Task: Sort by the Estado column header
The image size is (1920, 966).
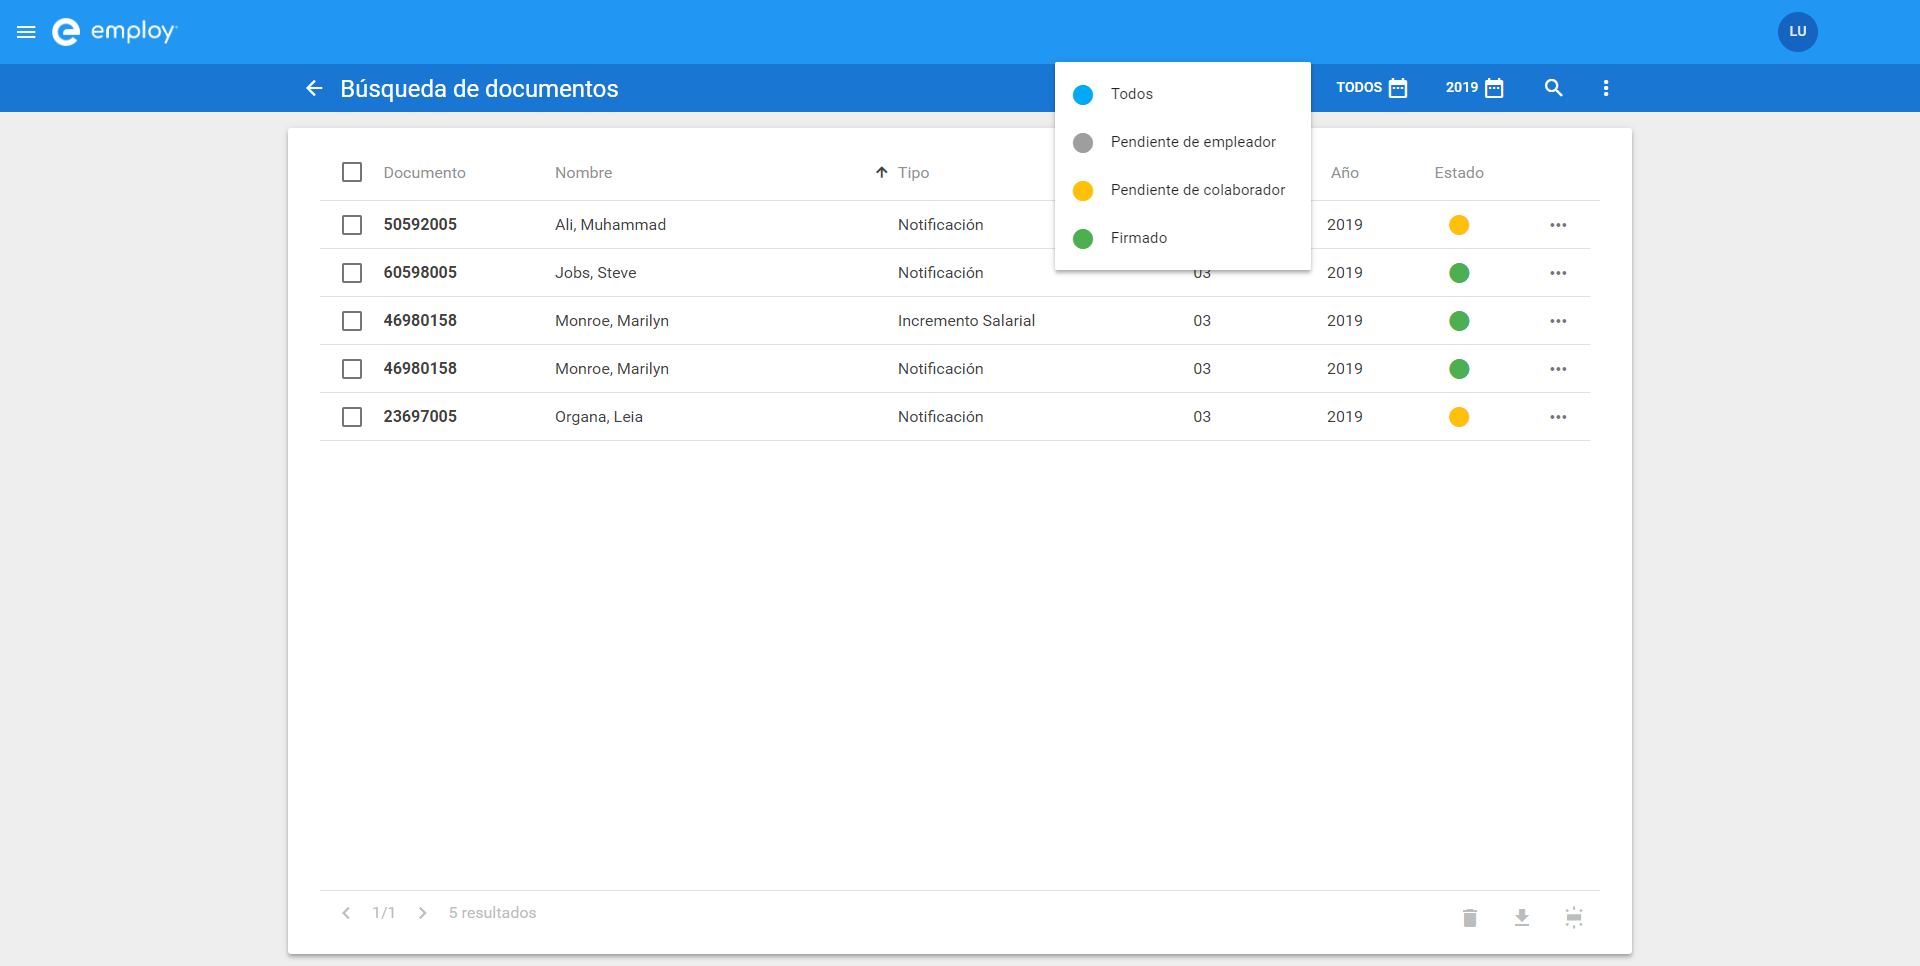Action: point(1459,173)
